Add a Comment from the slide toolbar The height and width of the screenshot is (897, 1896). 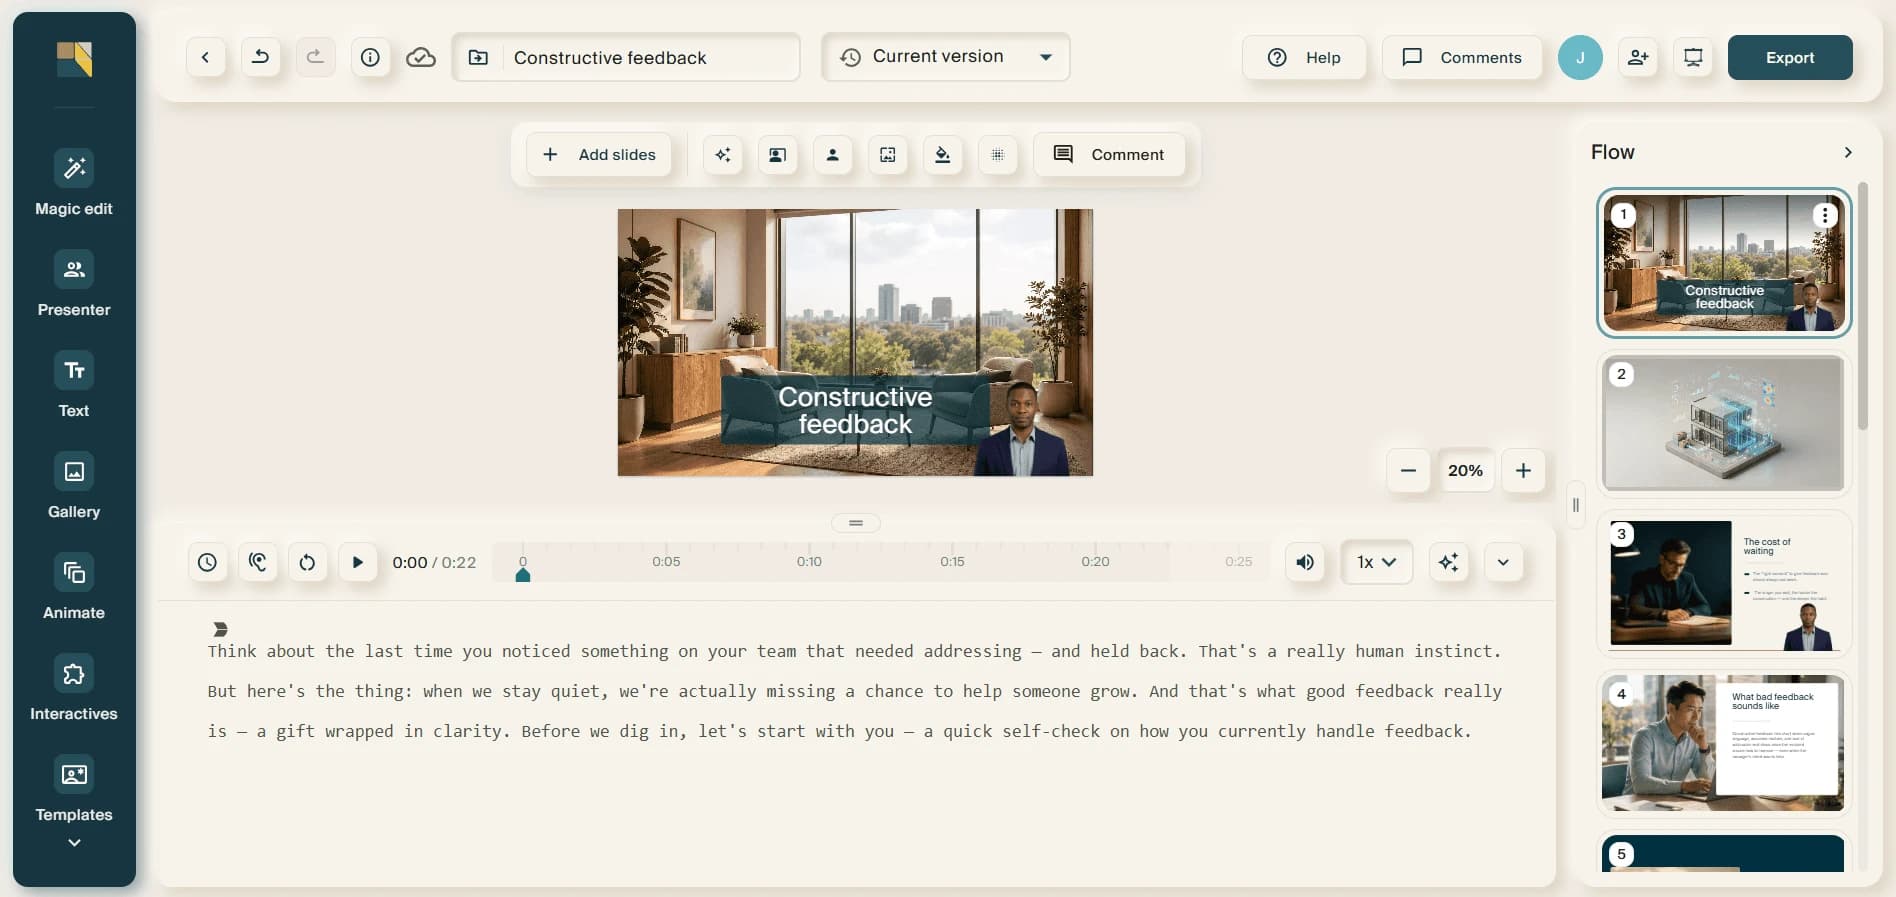click(x=1109, y=155)
